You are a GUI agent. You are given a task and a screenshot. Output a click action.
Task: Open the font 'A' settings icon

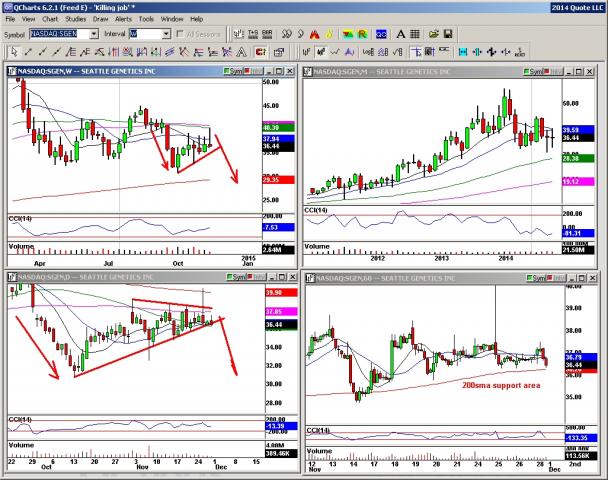401,34
